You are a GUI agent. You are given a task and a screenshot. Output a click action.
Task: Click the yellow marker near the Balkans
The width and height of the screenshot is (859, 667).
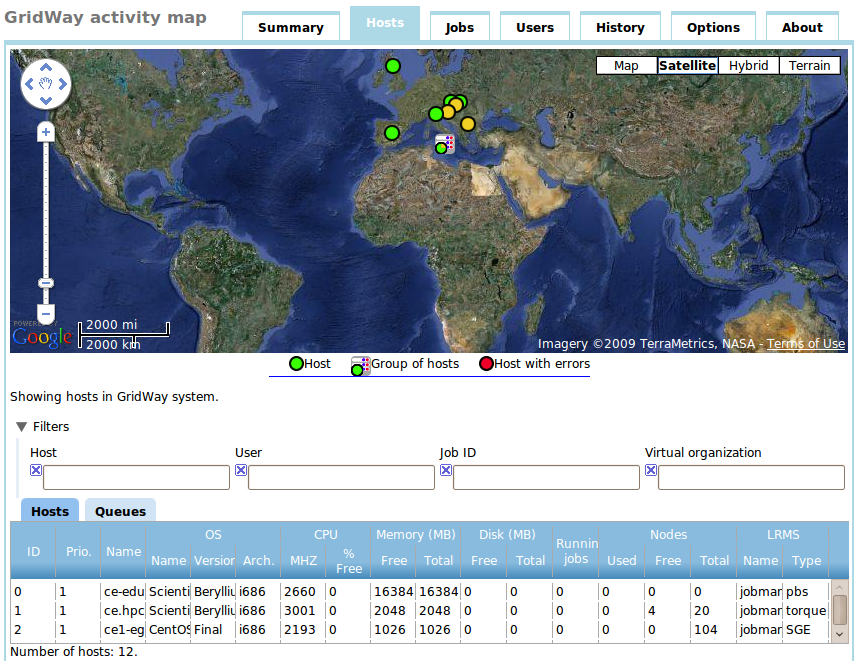pos(467,124)
